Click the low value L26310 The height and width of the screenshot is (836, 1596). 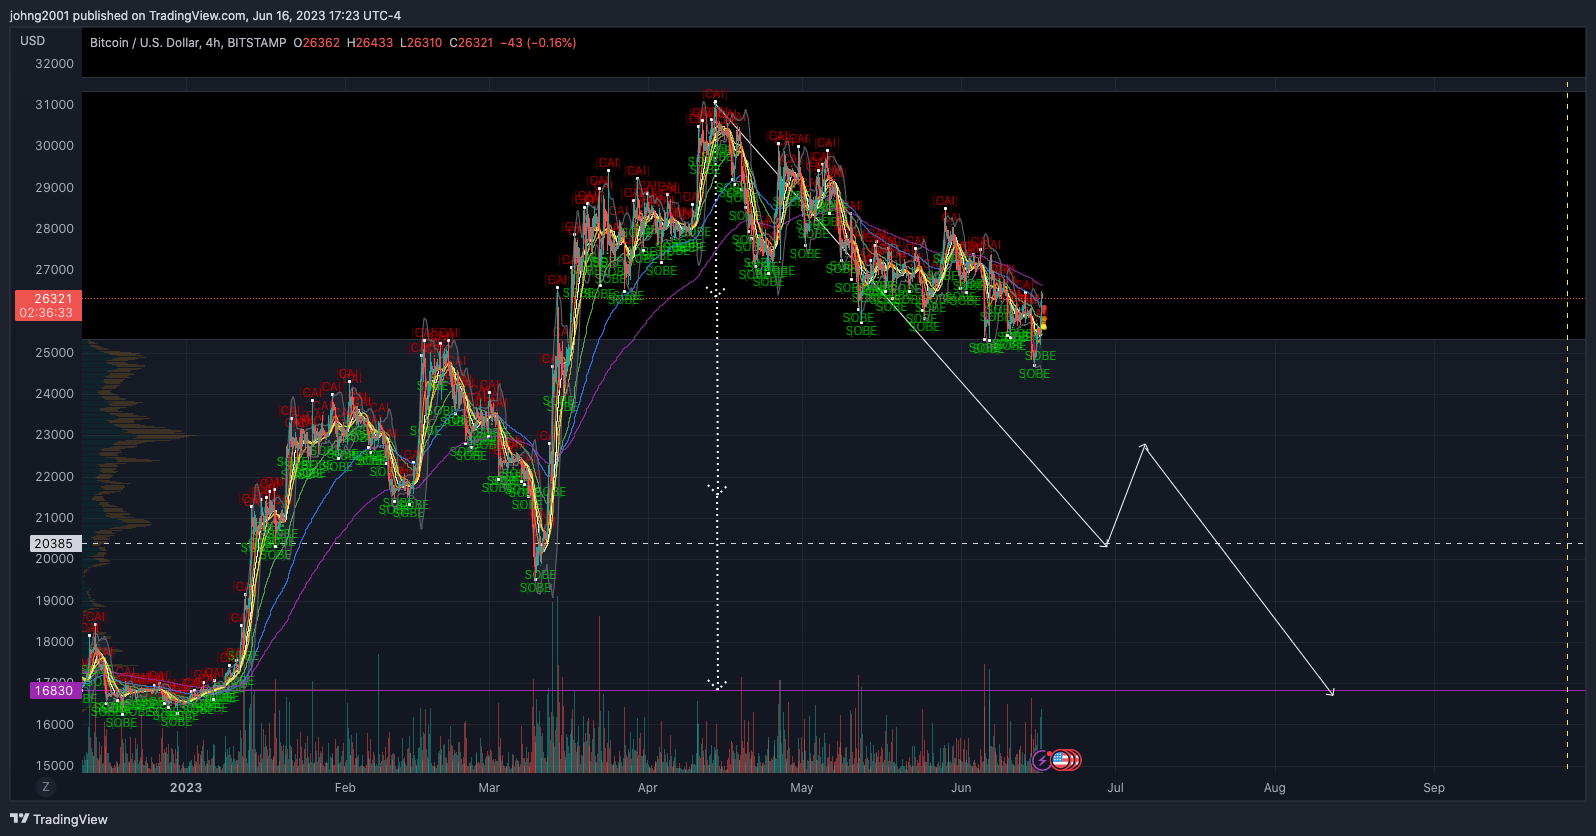tap(421, 43)
